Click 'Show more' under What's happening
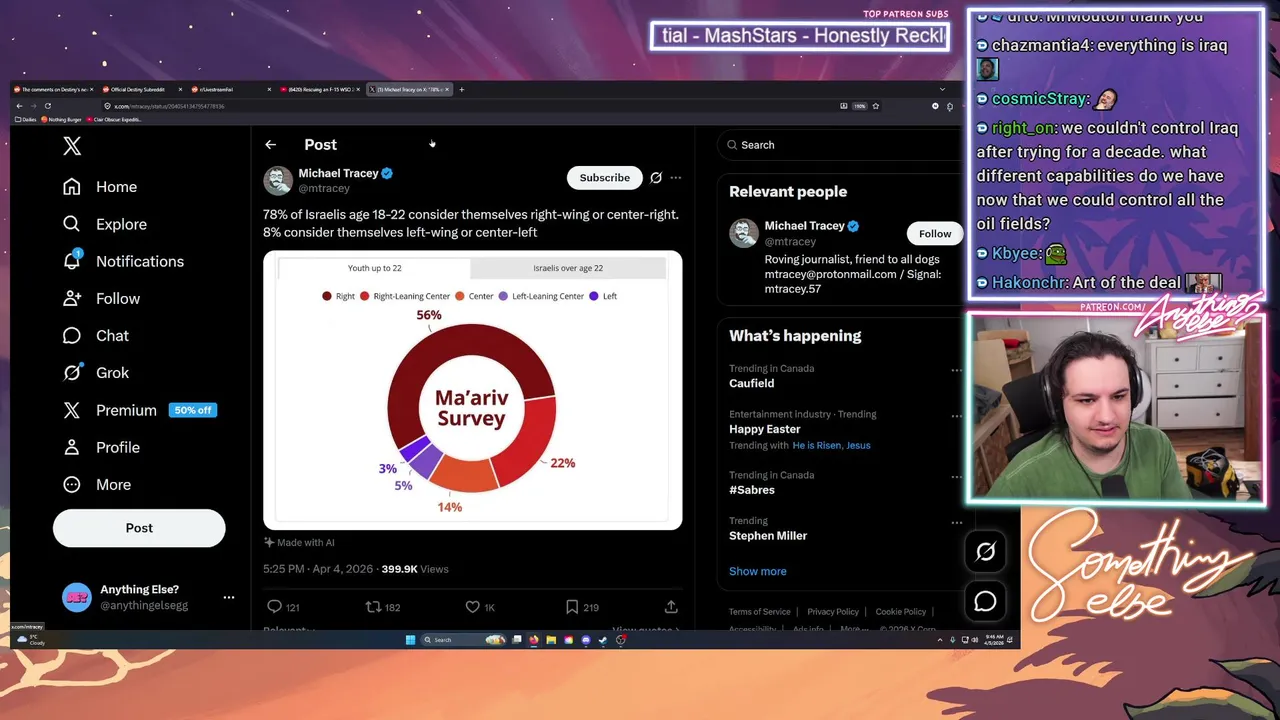Screen dimensions: 1280x720 point(757,571)
